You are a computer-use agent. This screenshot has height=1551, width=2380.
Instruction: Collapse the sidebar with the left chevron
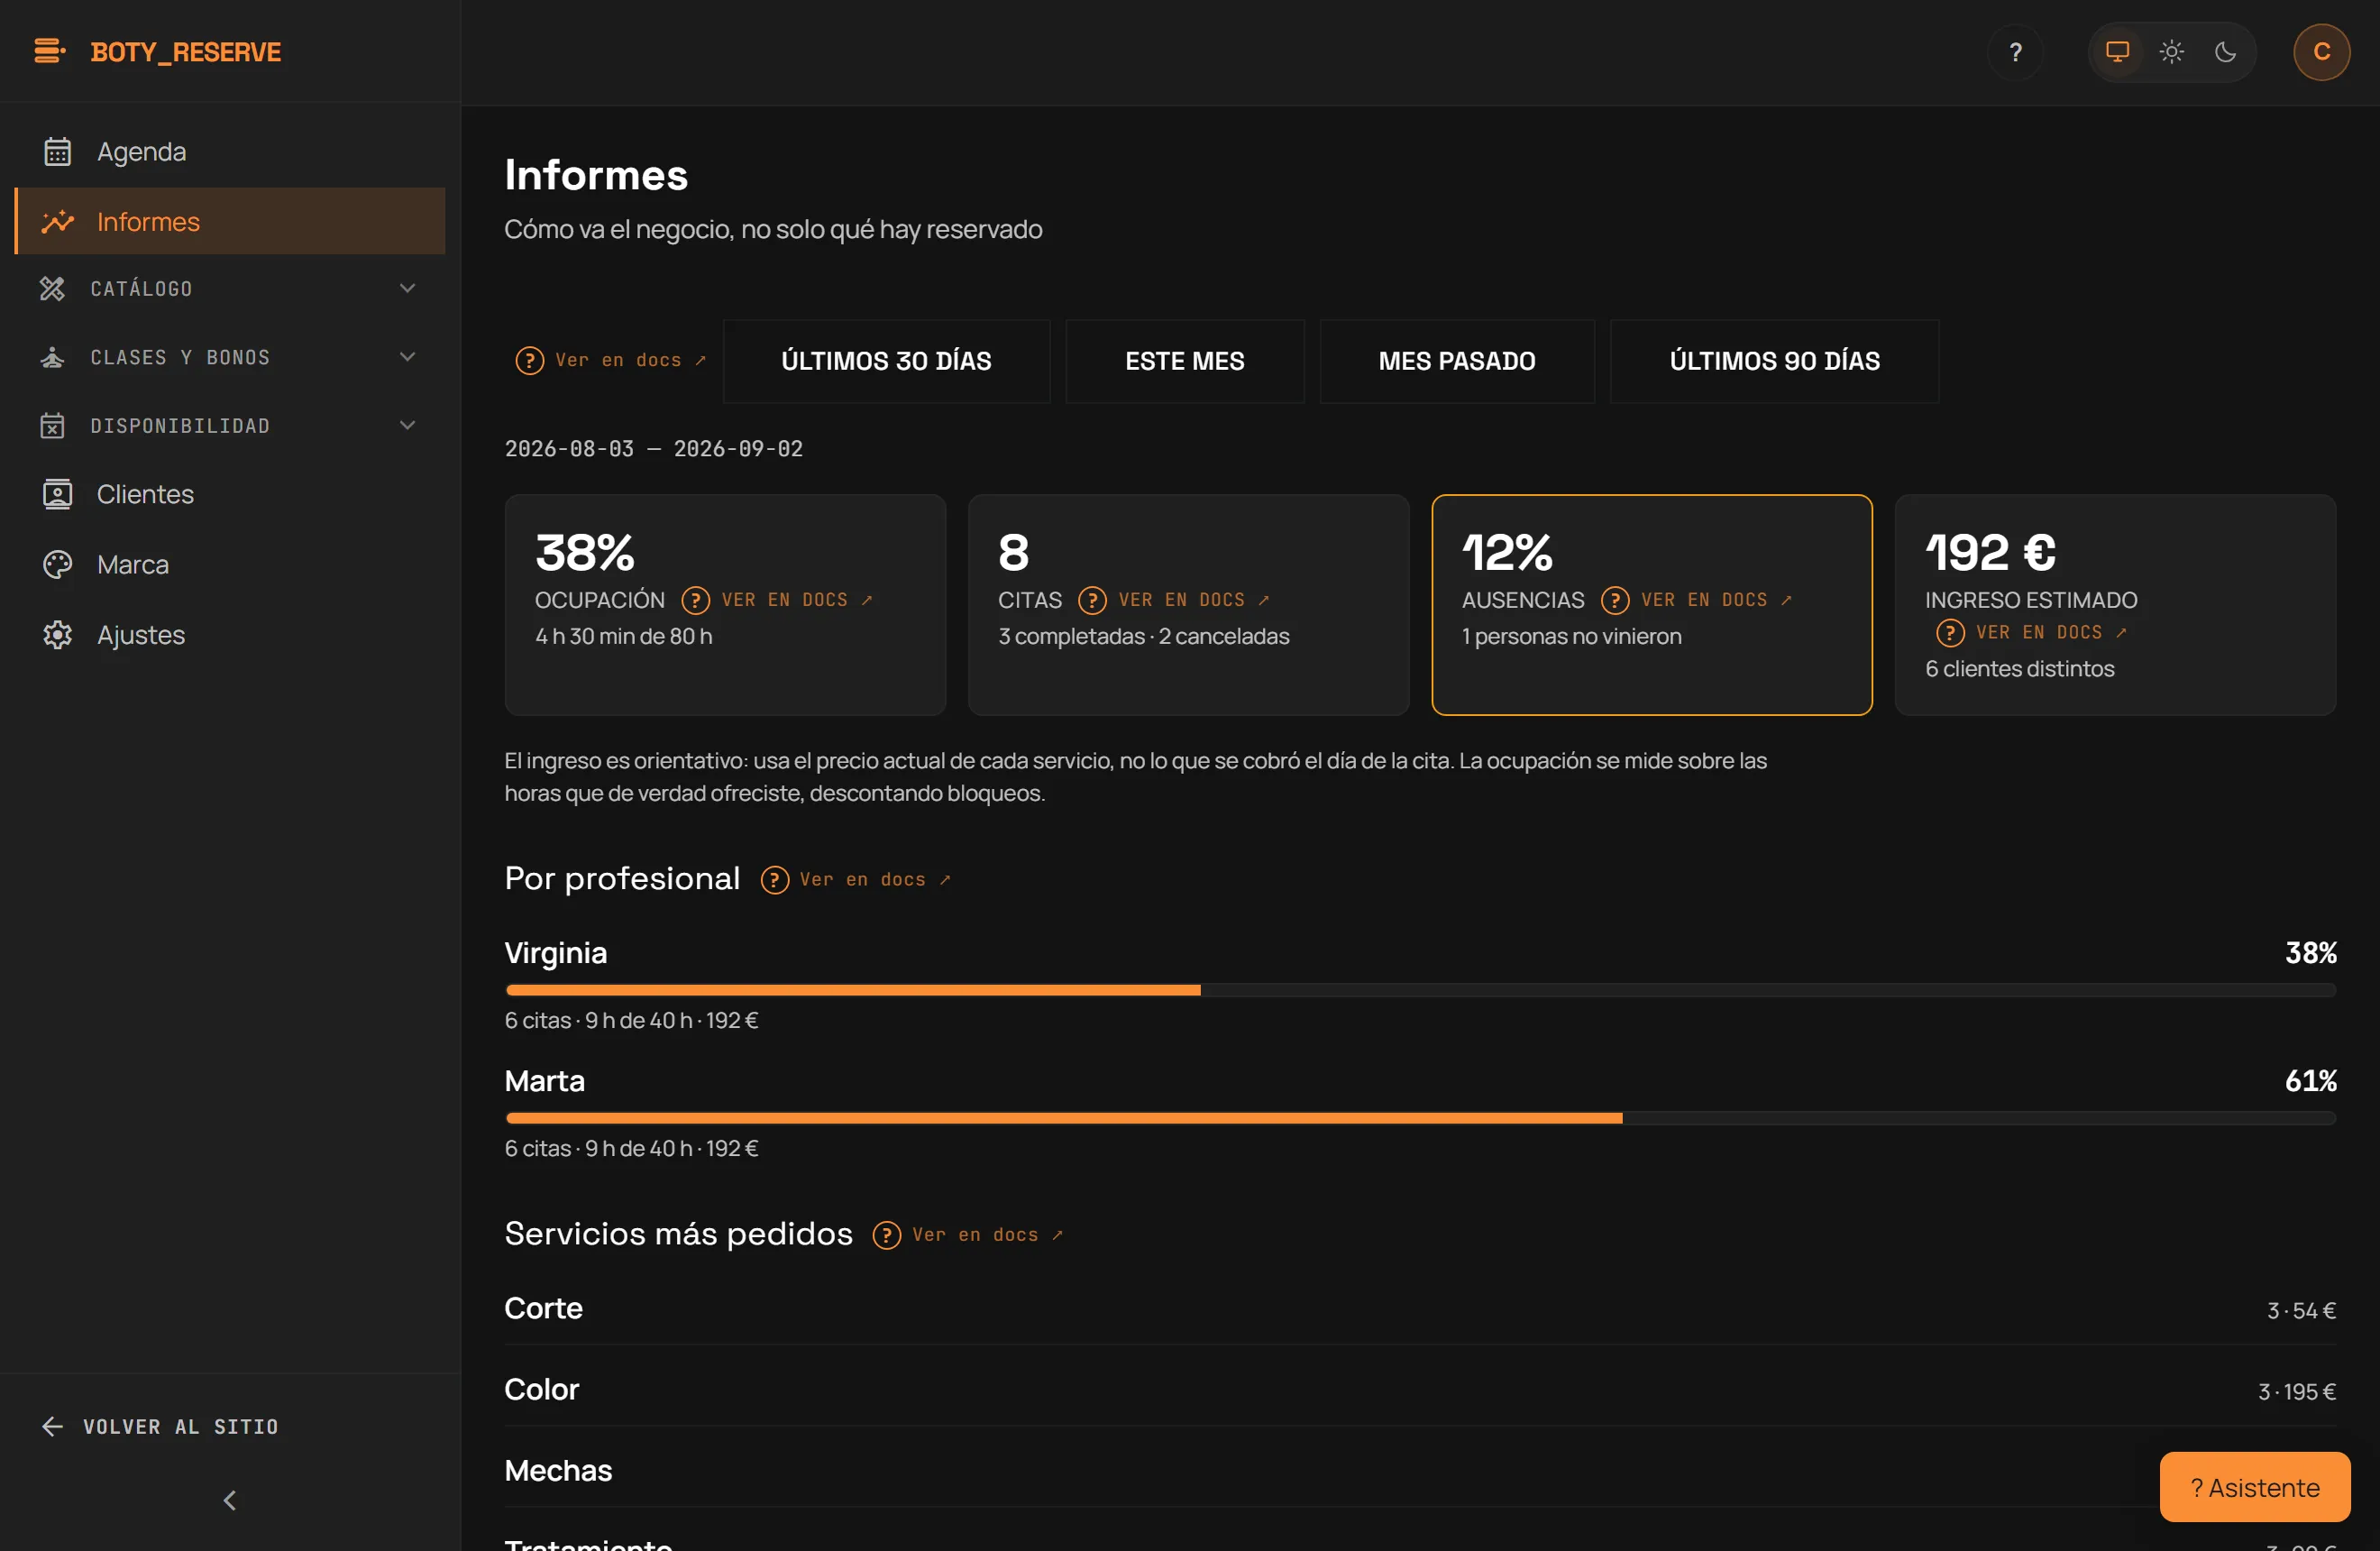[x=230, y=1500]
